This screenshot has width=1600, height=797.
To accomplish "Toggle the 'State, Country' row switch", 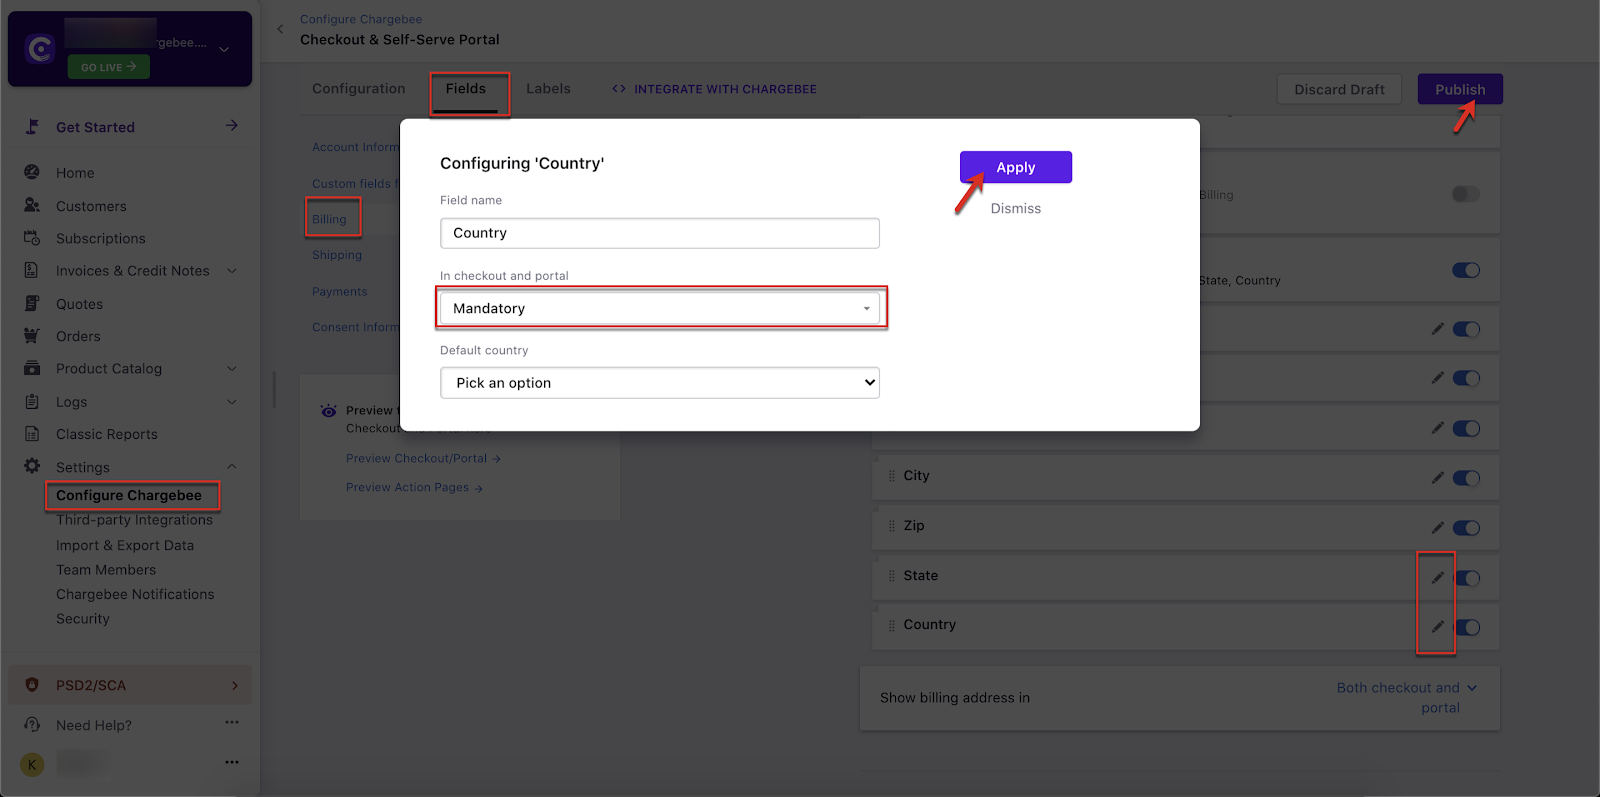I will click(1466, 270).
